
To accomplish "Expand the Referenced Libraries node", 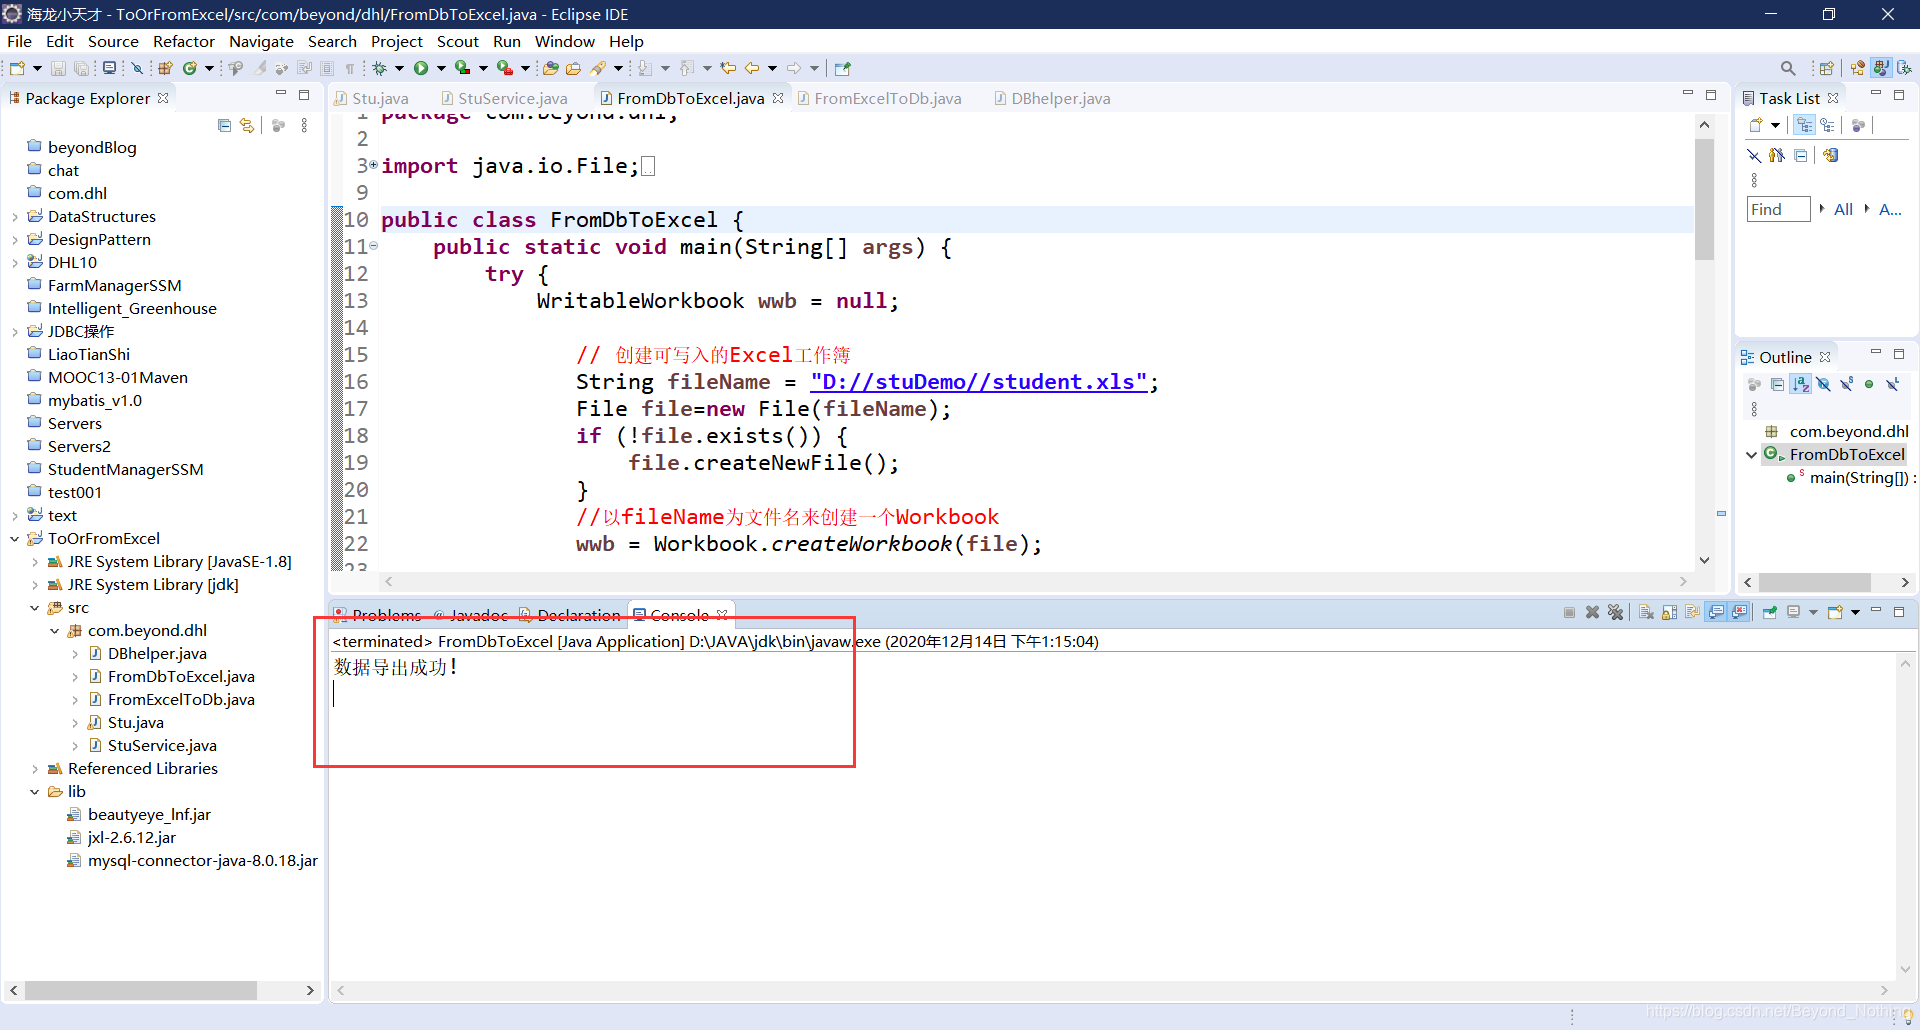I will click(x=35, y=768).
